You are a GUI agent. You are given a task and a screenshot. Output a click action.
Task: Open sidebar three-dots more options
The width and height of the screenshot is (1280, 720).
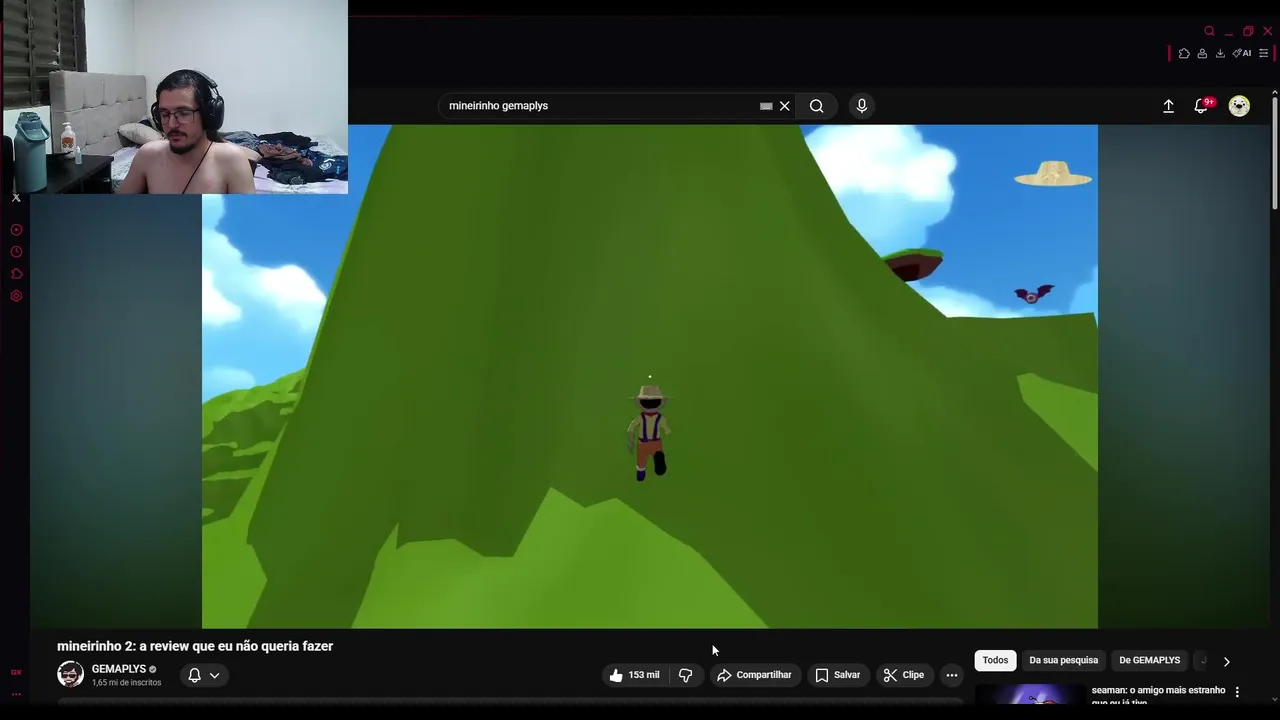tap(16, 694)
